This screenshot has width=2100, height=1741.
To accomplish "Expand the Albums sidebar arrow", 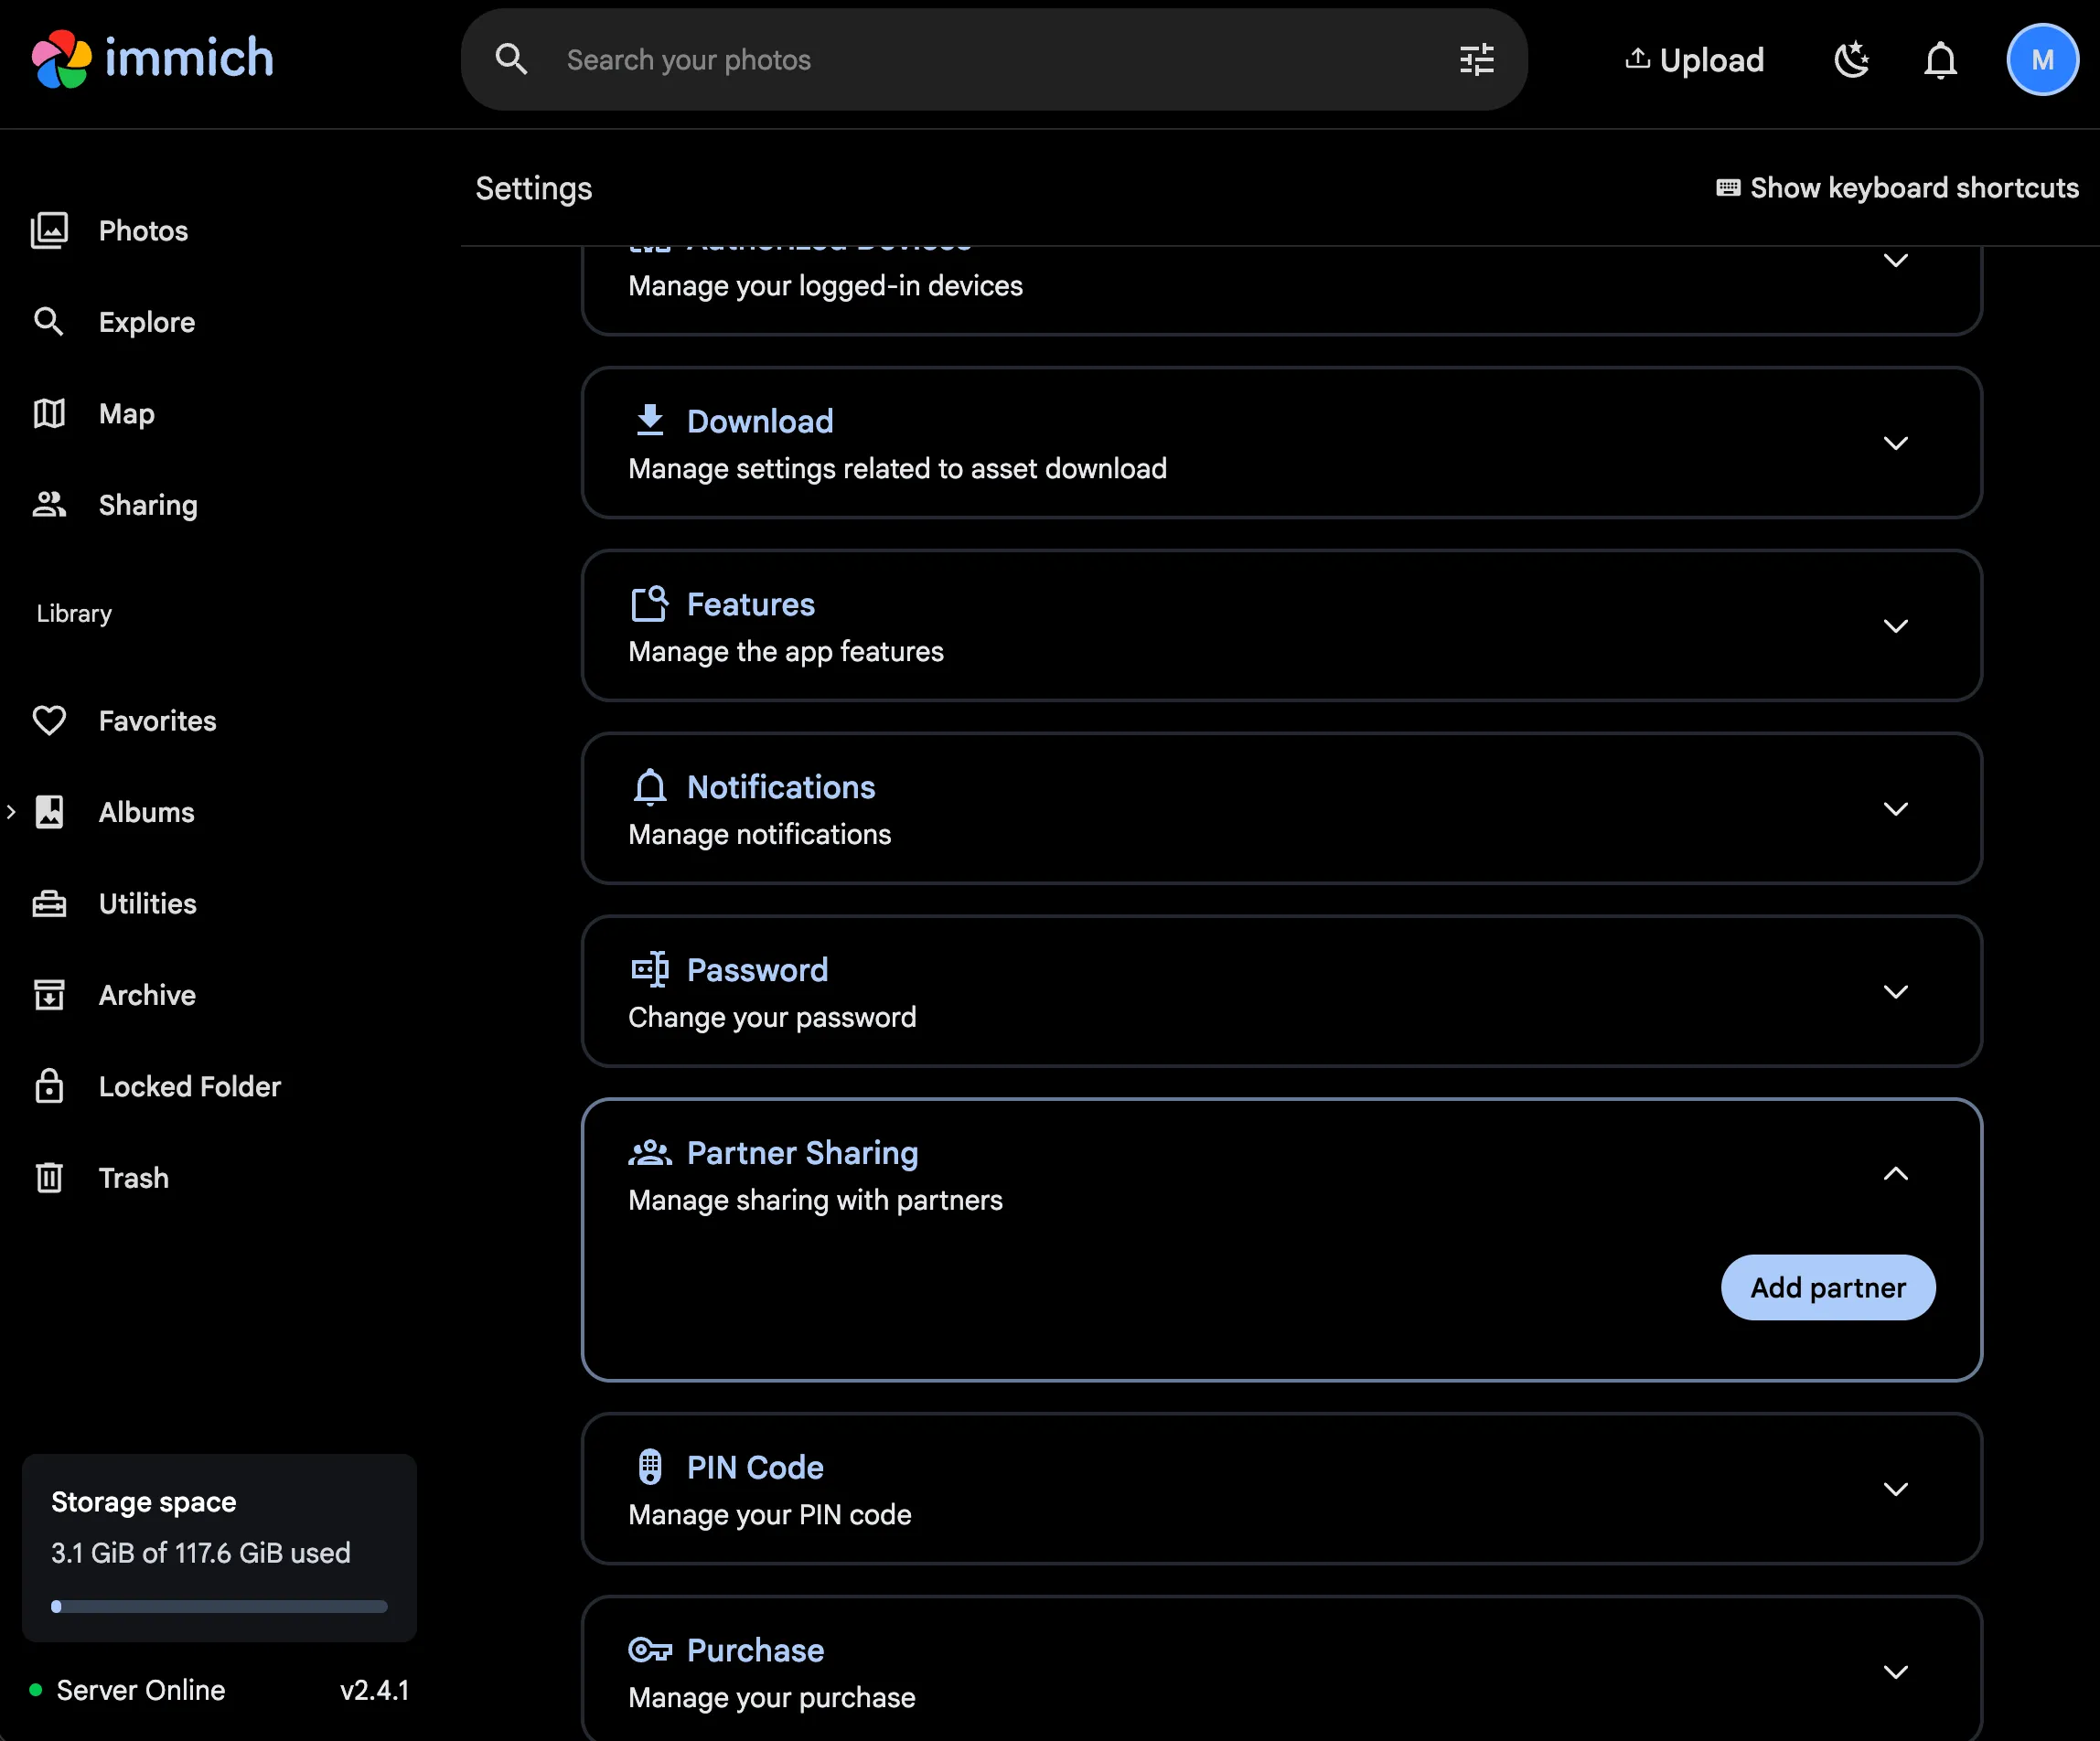I will [11, 812].
